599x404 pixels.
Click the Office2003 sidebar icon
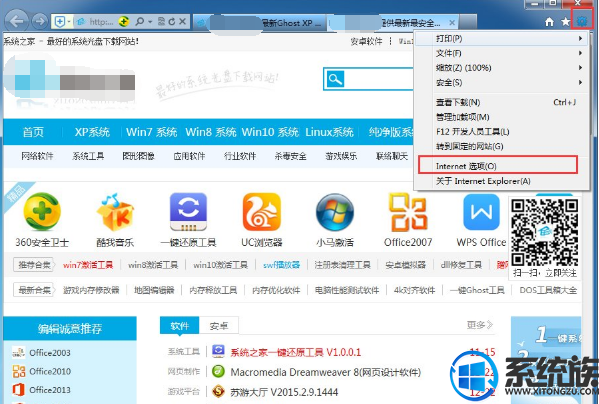(x=18, y=352)
